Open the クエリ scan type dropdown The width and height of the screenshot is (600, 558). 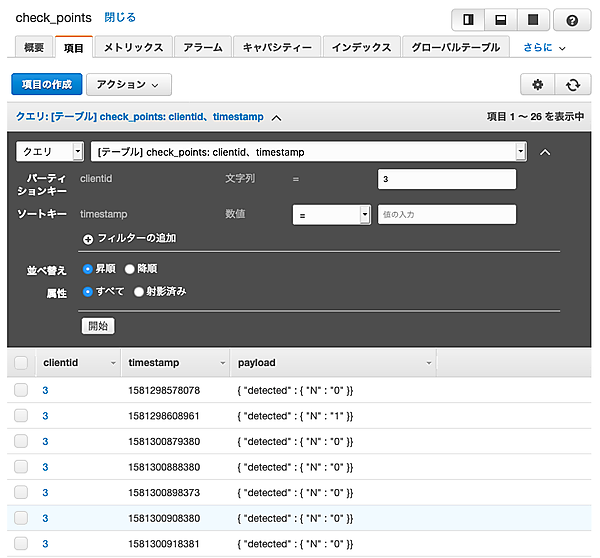50,152
